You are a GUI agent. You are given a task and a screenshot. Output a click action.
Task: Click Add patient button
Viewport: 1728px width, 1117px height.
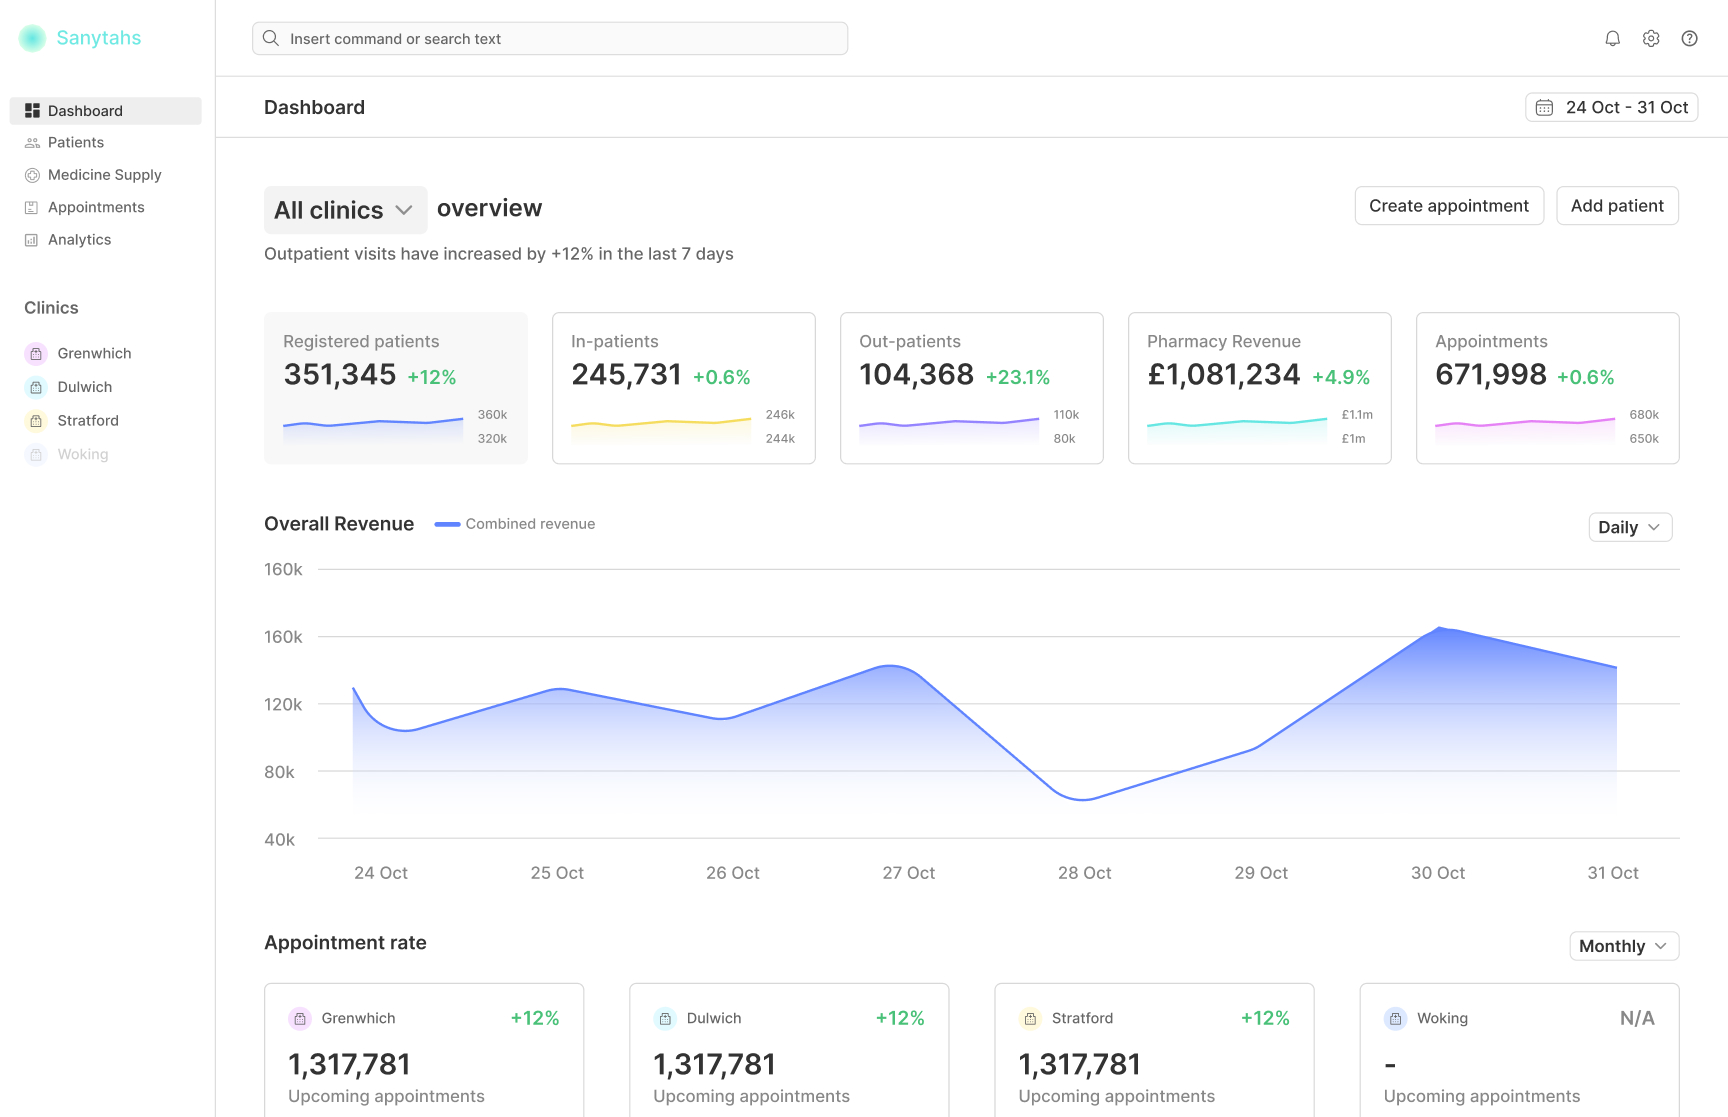coord(1617,206)
